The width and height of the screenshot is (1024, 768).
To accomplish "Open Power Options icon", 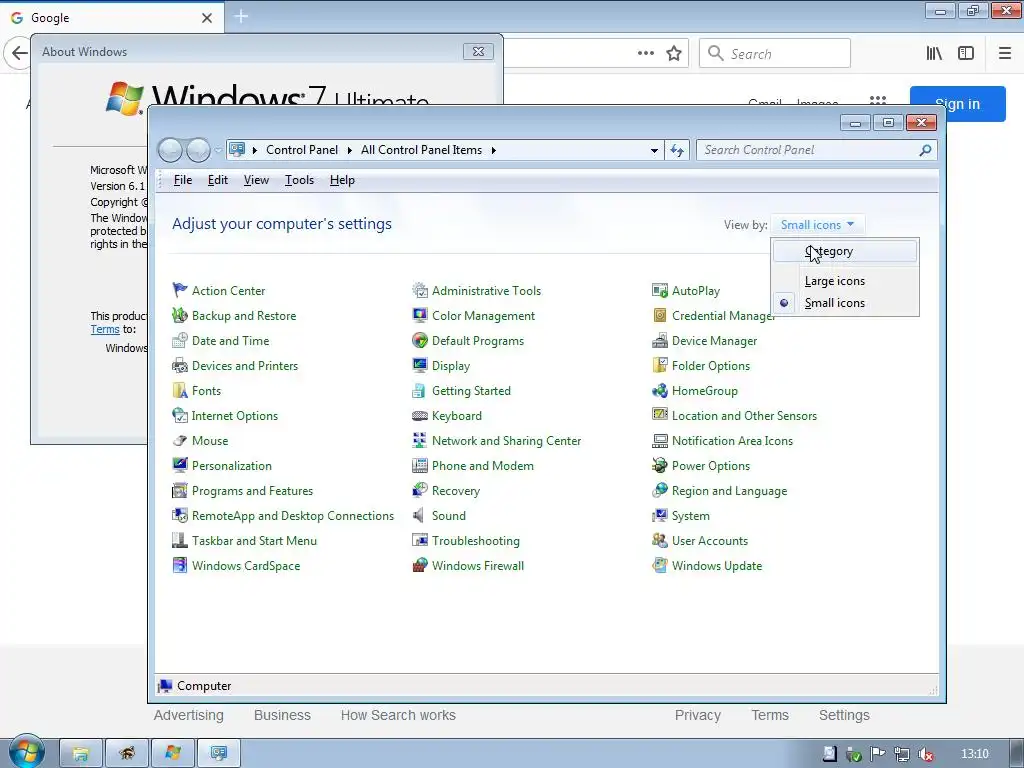I will (x=660, y=466).
